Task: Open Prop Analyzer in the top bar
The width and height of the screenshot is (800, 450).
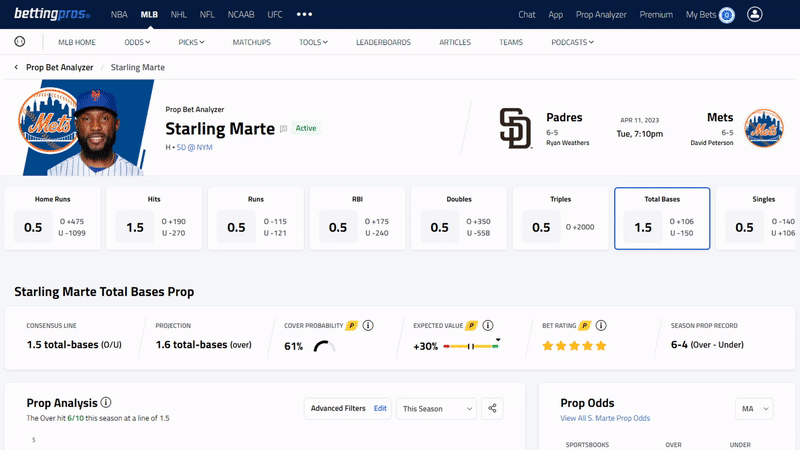Action: click(601, 15)
